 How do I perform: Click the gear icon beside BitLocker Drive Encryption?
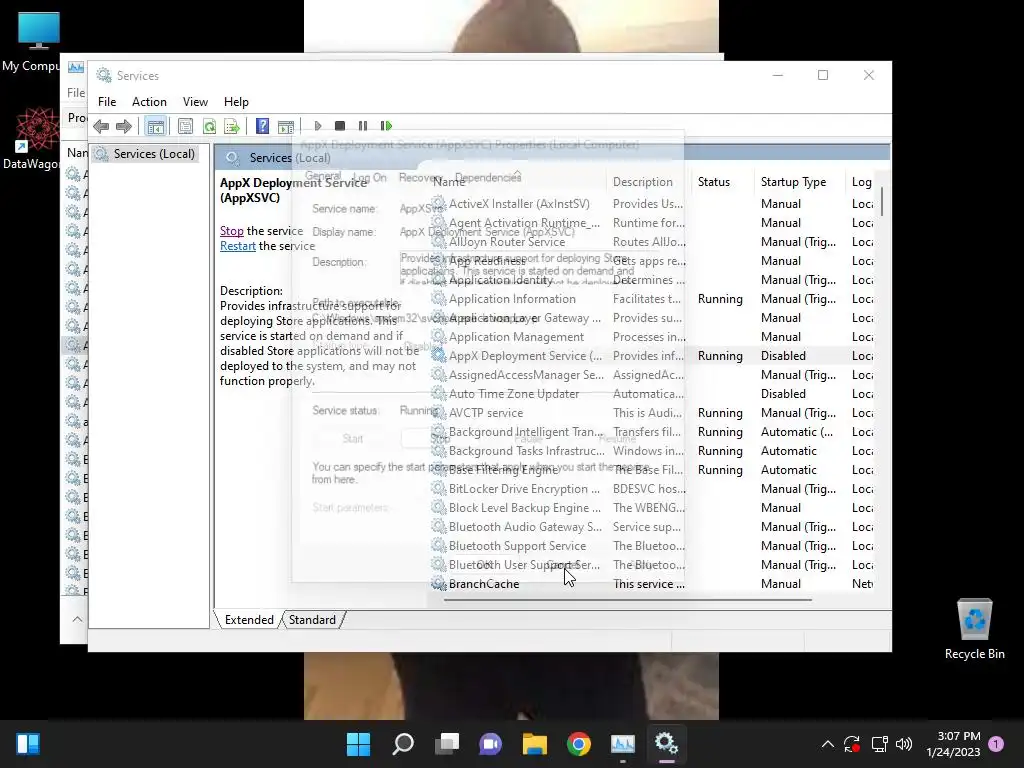[x=438, y=488]
